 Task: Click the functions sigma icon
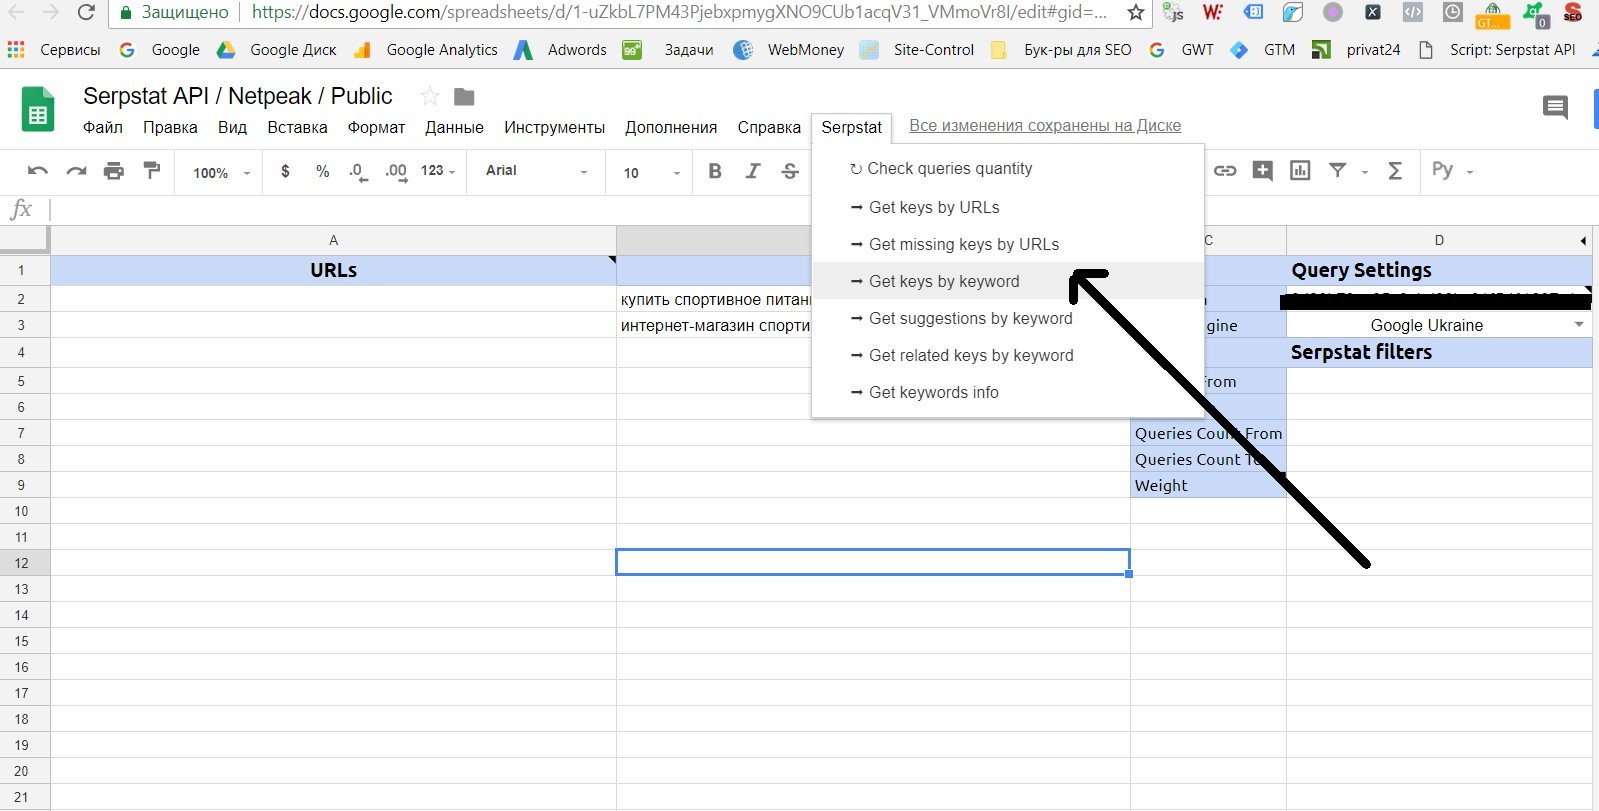pyautogui.click(x=1395, y=171)
